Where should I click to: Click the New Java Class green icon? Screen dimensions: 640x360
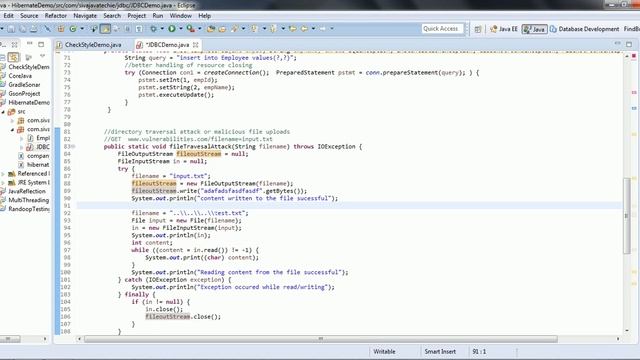73,29
